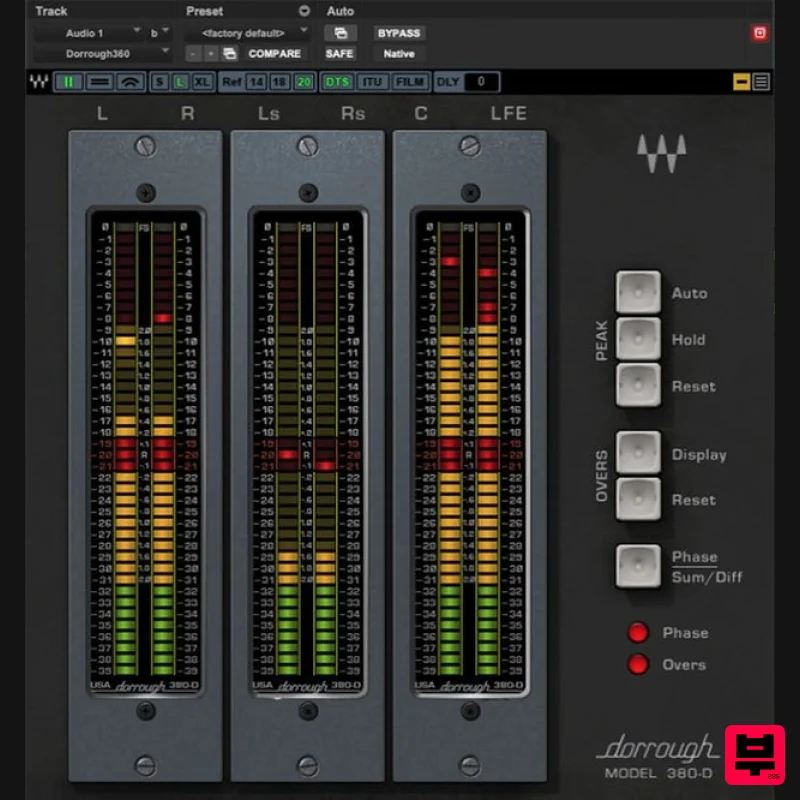
Task: Select the horizontal meter orientation icon
Action: click(x=99, y=82)
